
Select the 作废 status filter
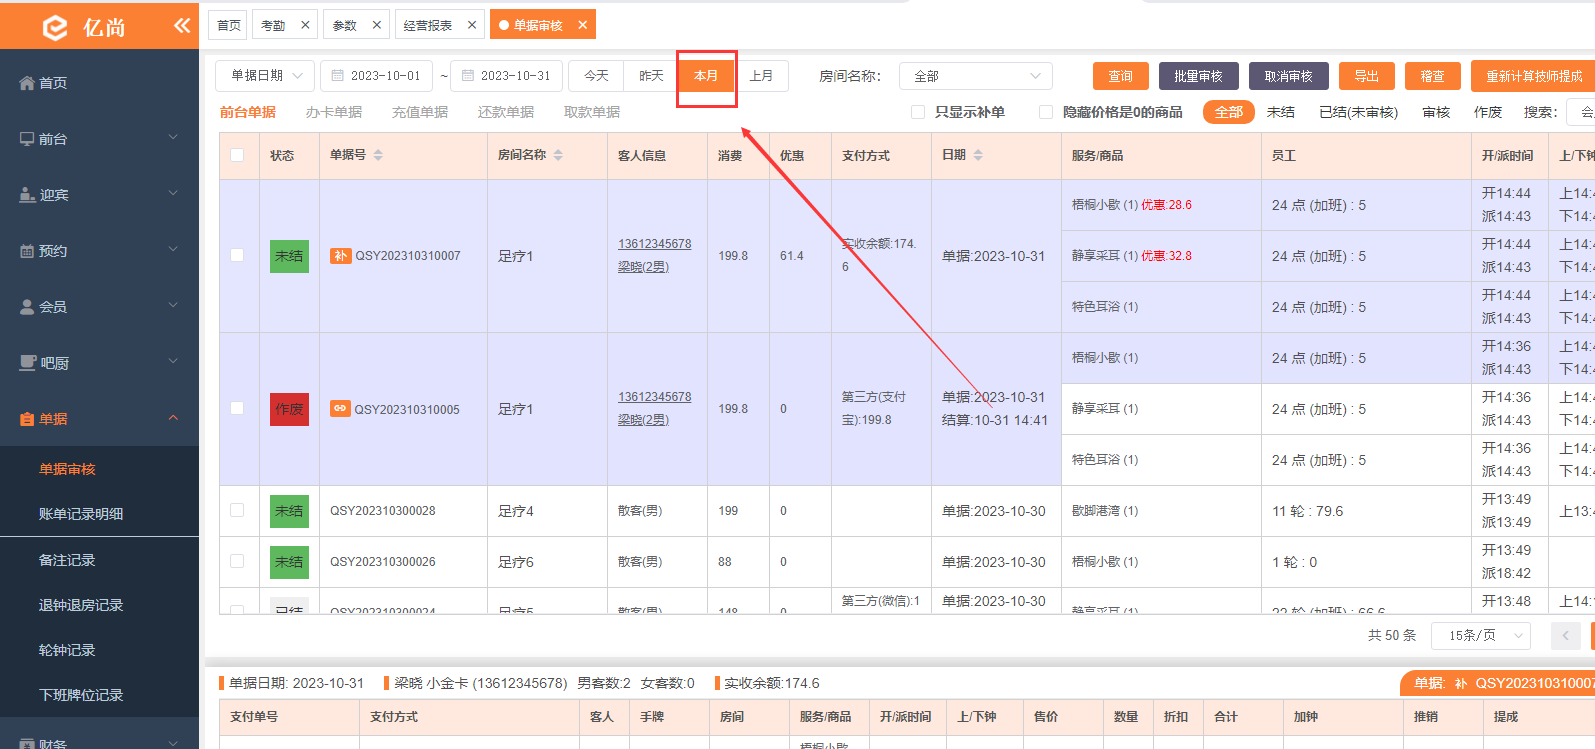[x=1488, y=112]
